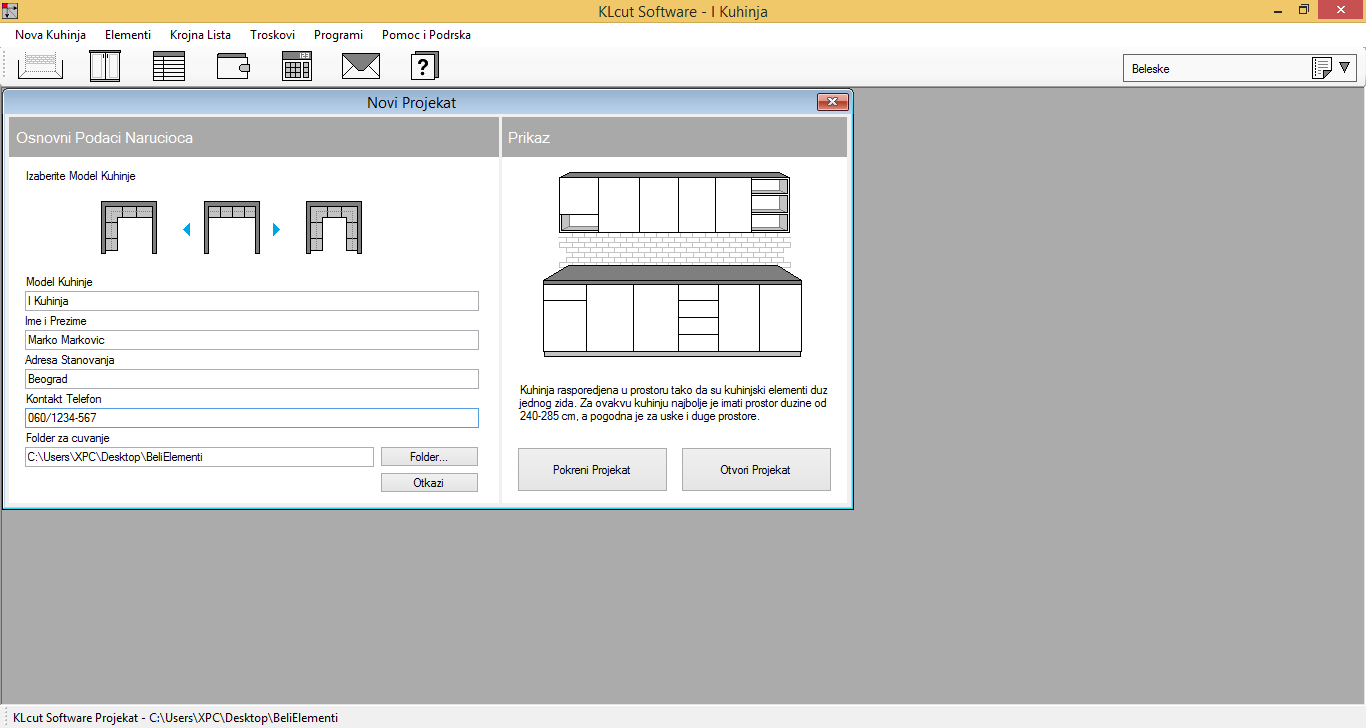The width and height of the screenshot is (1366, 728).
Task: Click the notes page icon in Beleske
Action: coord(1321,69)
